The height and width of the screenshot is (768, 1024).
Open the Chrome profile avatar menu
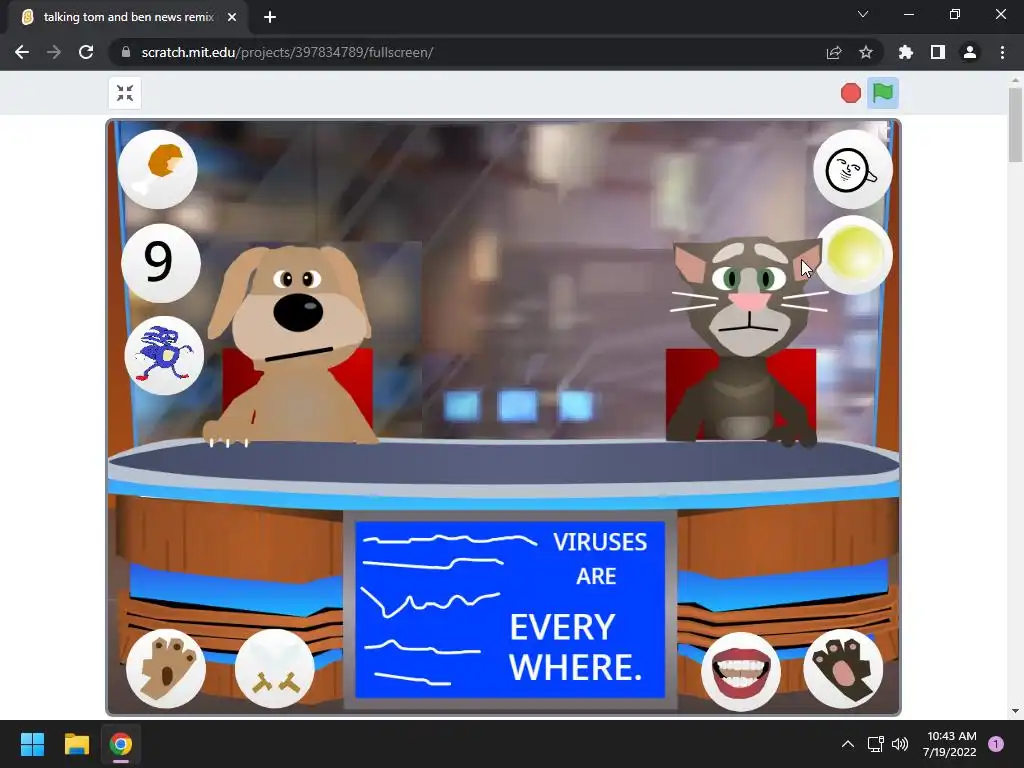click(970, 52)
